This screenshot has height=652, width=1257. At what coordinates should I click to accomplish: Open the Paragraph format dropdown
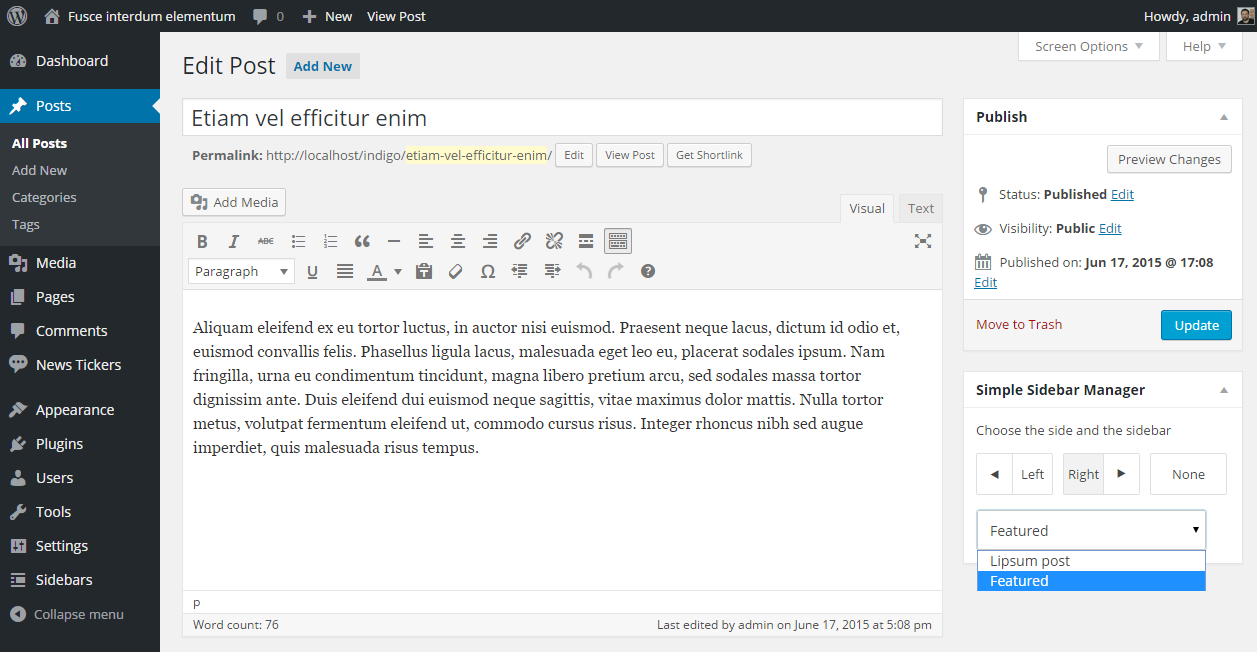[x=241, y=271]
